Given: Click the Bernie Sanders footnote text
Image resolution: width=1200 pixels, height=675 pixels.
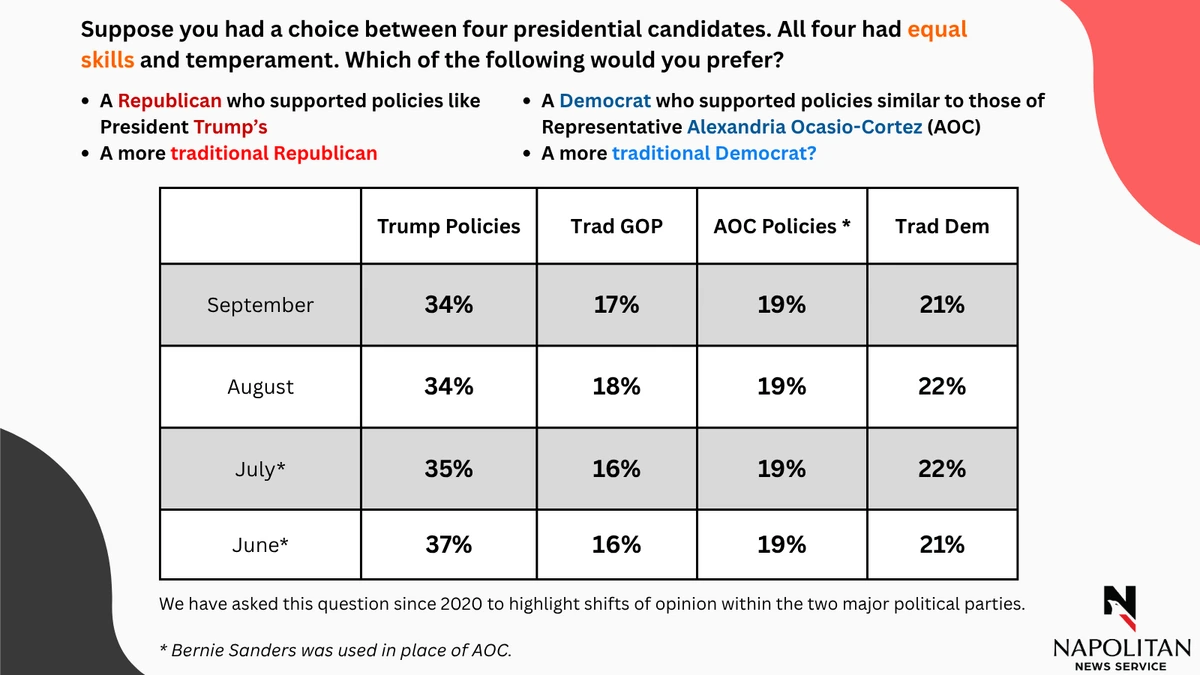Looking at the screenshot, I should (x=335, y=651).
